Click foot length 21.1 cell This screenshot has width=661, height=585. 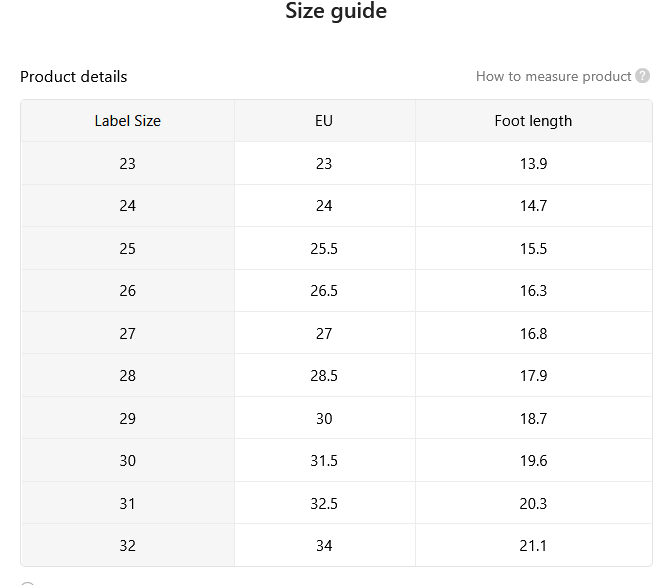[533, 546]
